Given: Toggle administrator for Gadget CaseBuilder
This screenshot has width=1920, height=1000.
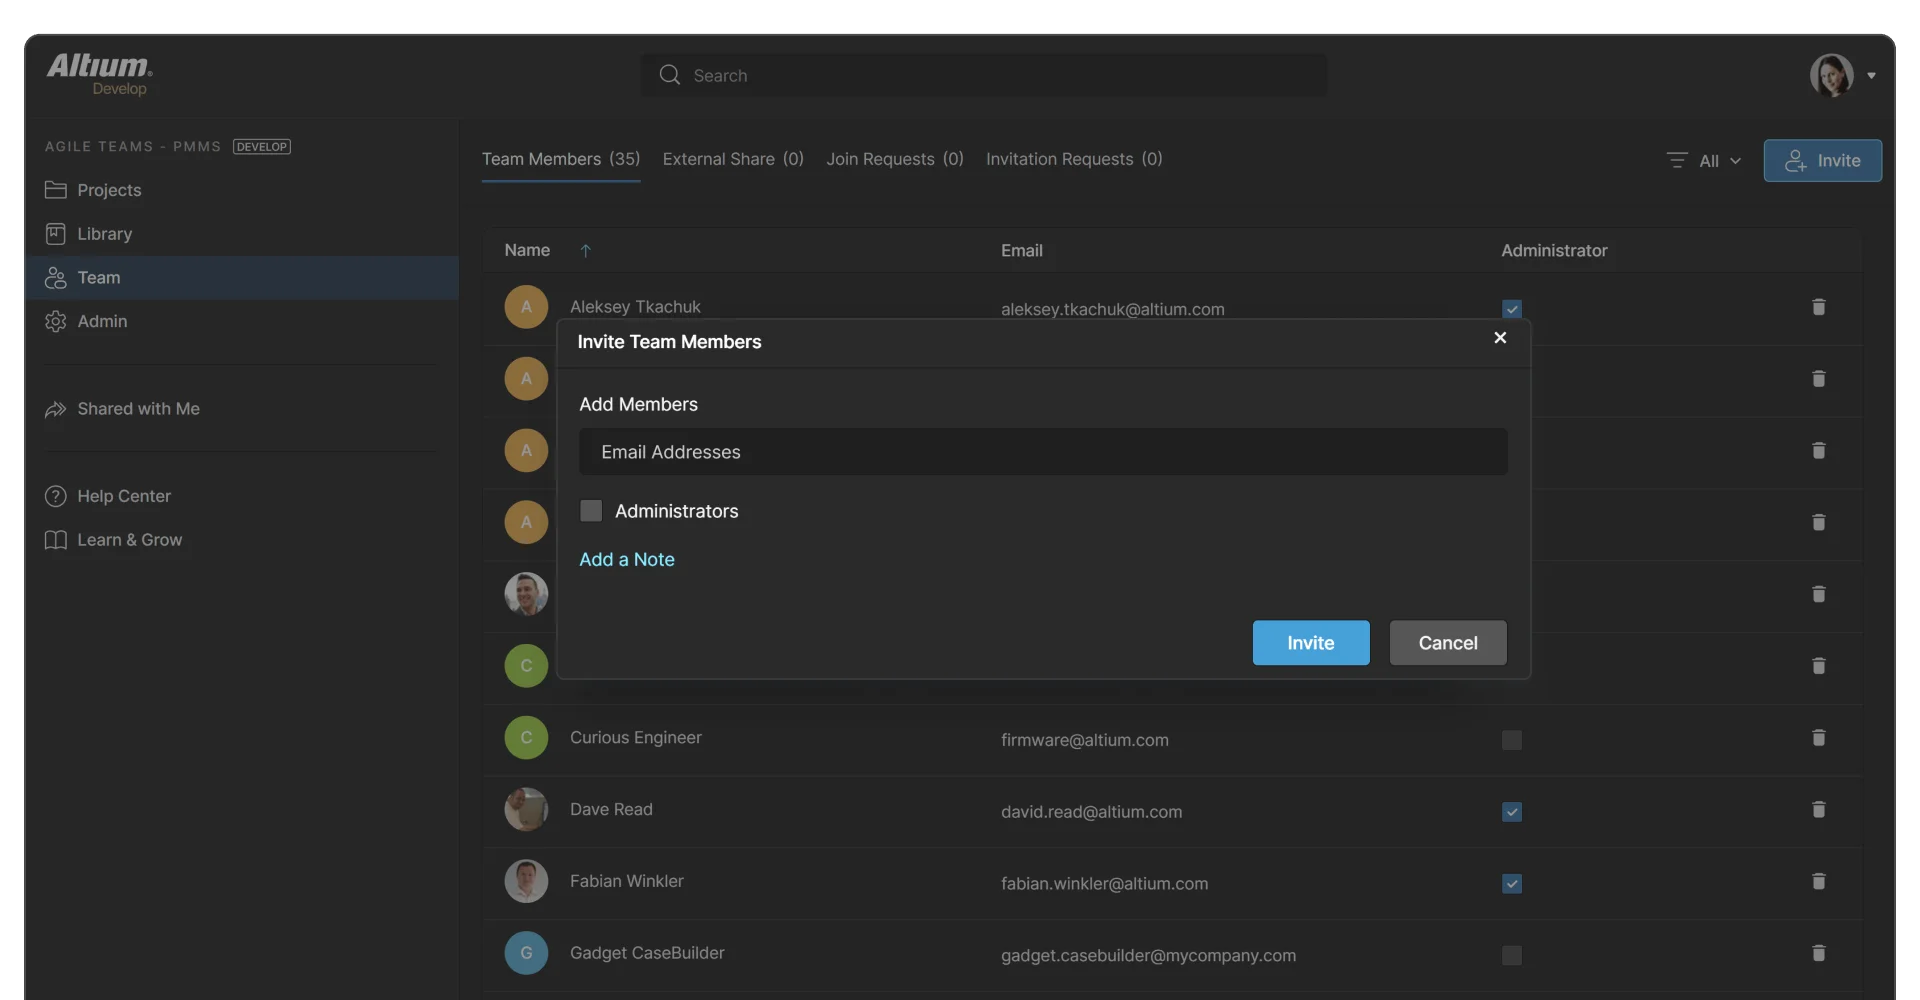Looking at the screenshot, I should 1512,956.
